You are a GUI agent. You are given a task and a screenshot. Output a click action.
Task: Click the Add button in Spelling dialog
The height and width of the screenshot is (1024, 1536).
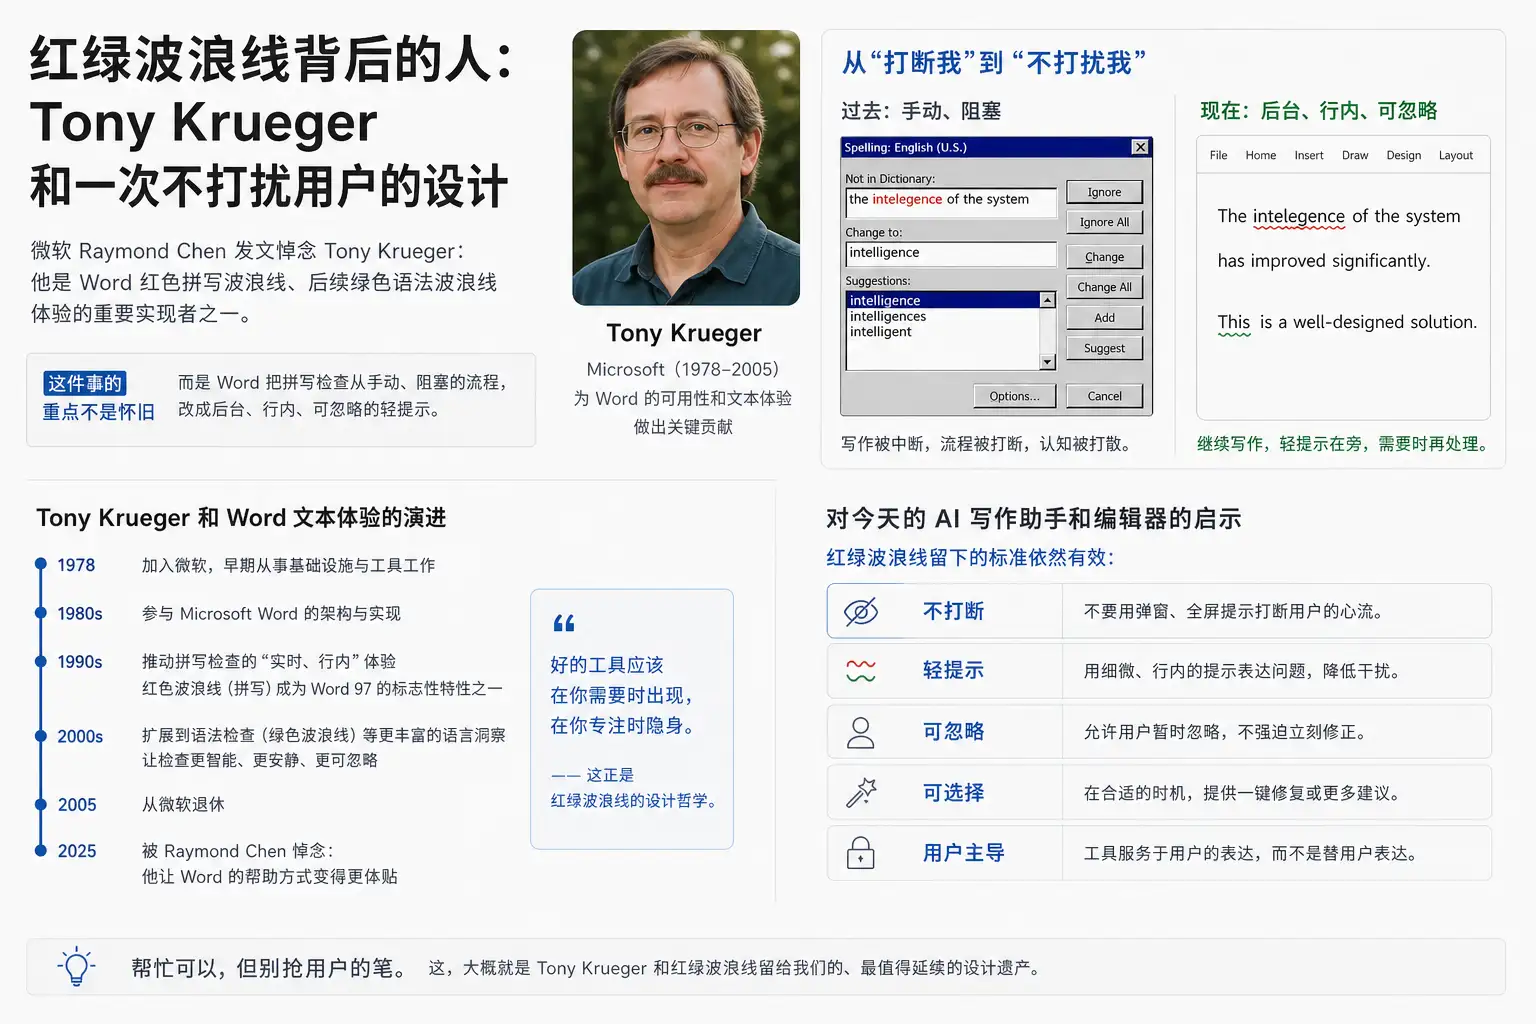pyautogui.click(x=1104, y=318)
